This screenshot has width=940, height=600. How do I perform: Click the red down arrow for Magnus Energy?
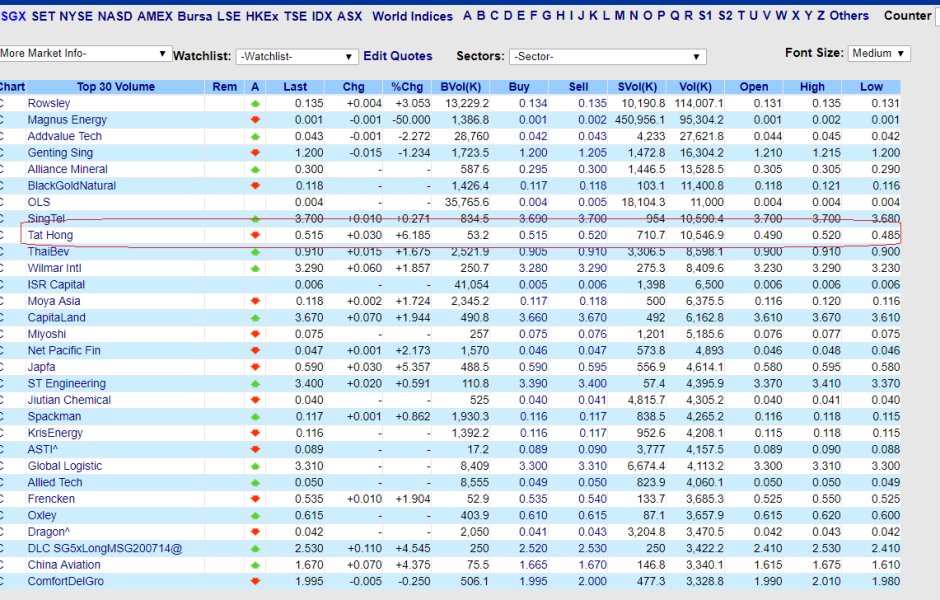click(x=255, y=120)
